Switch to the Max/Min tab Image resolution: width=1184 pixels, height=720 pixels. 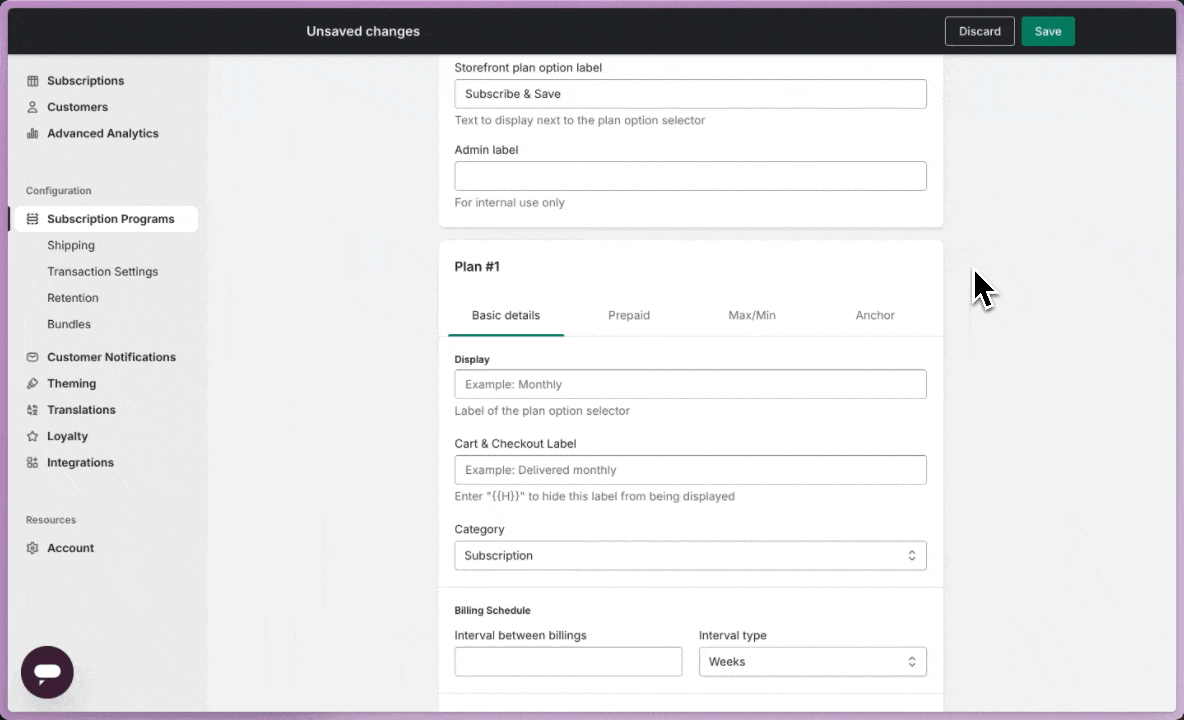(752, 315)
